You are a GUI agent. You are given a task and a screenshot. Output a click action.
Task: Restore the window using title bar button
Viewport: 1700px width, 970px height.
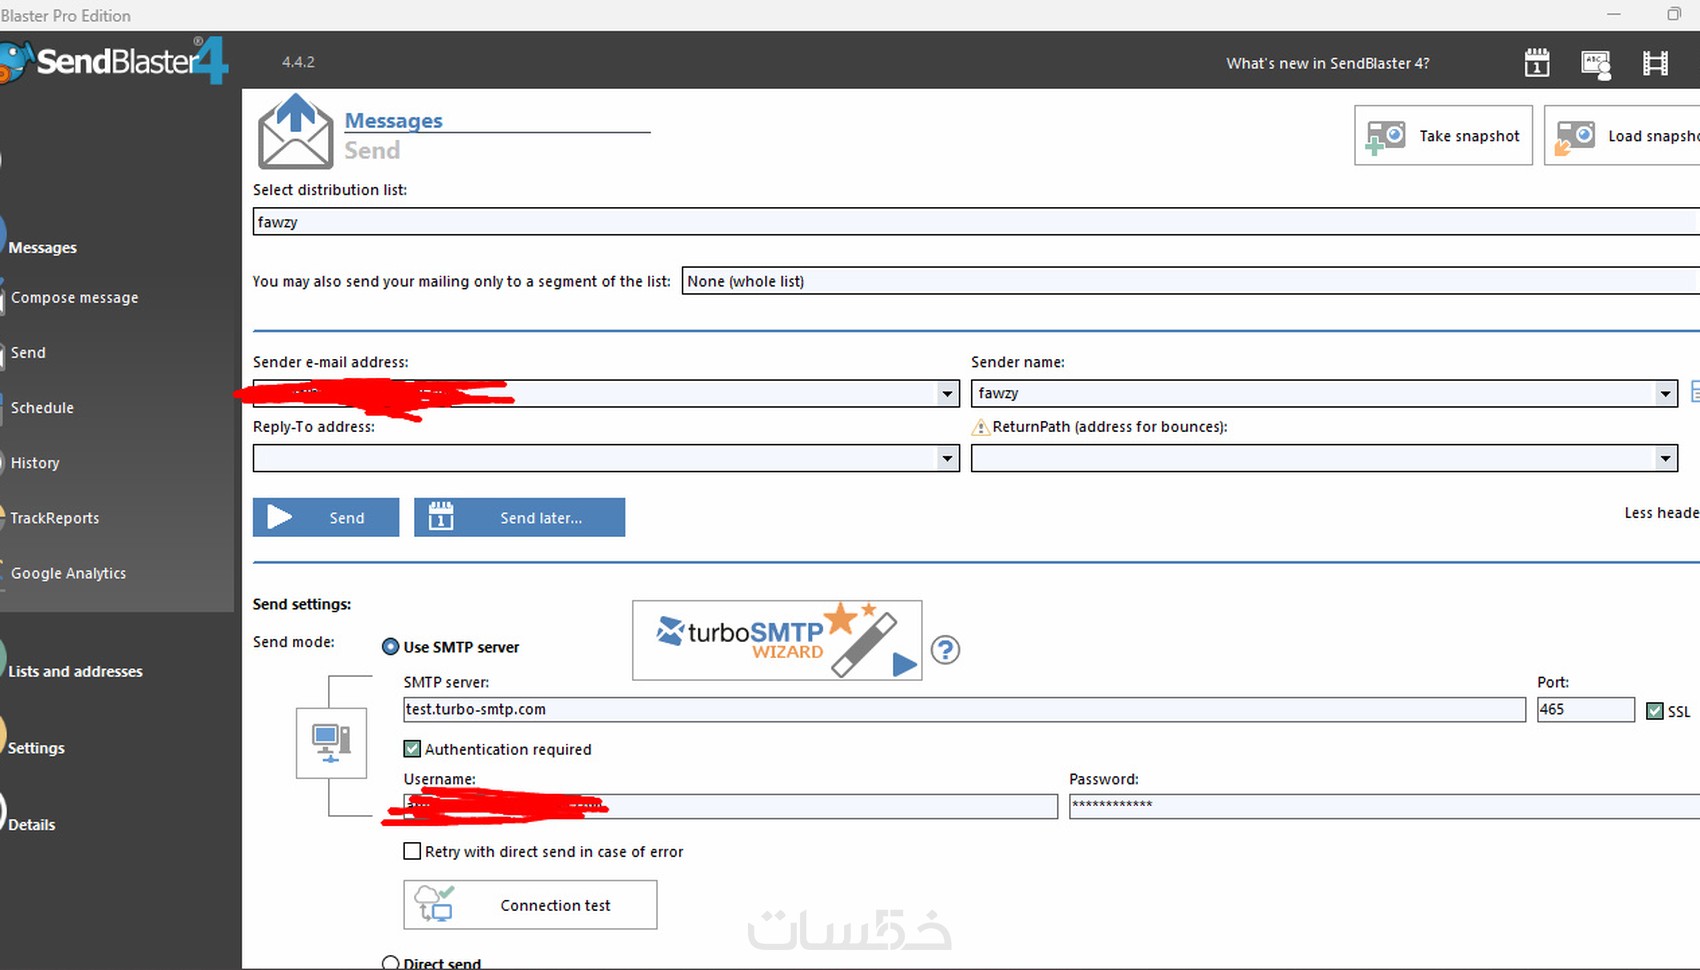click(x=1674, y=14)
